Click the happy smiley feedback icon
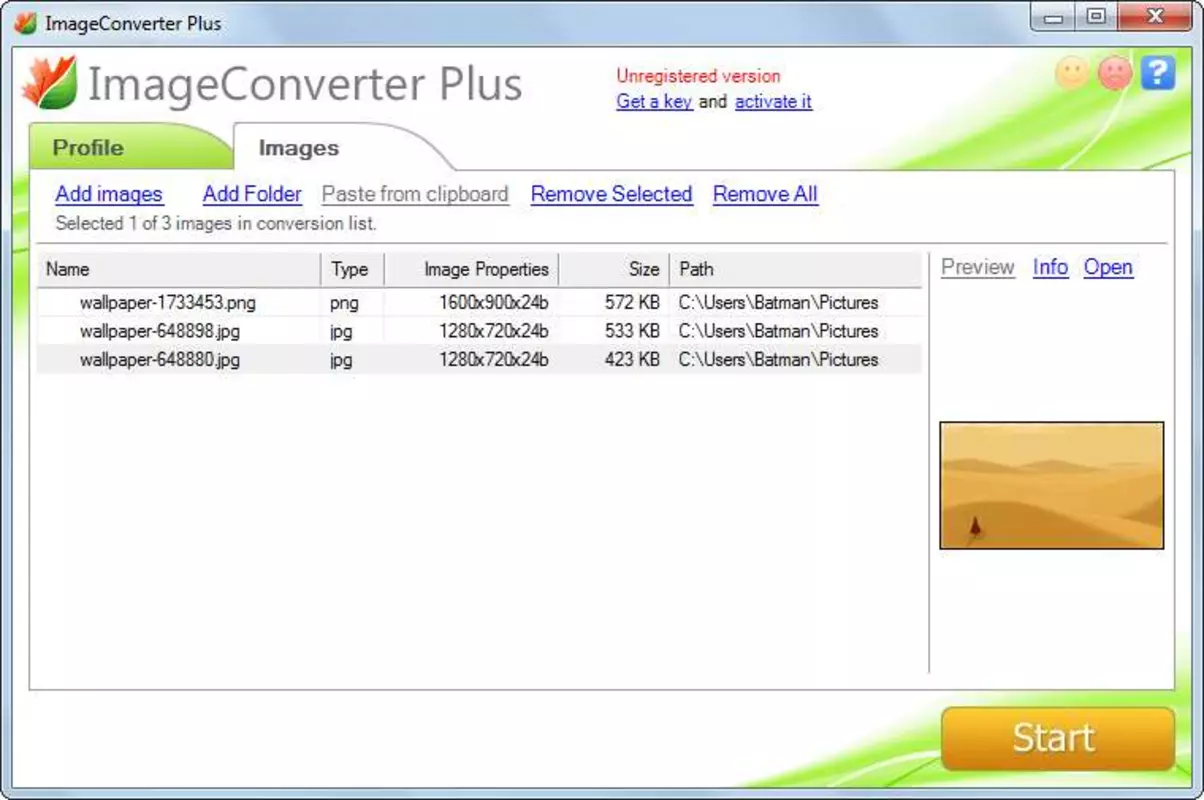 (1071, 73)
